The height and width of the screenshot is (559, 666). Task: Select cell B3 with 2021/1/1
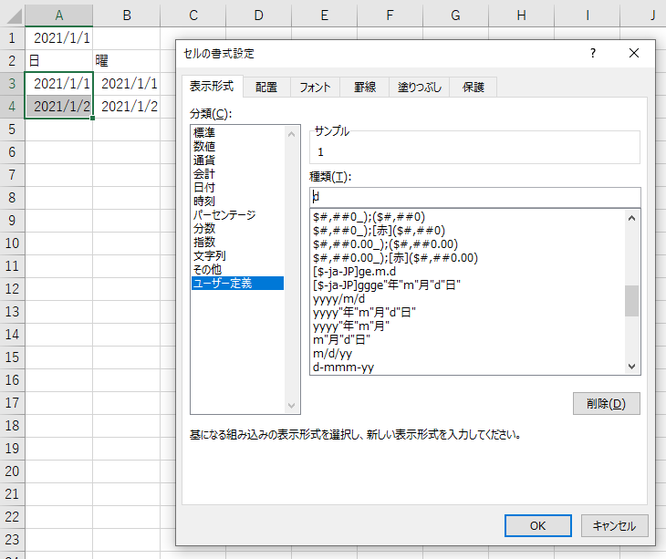(127, 84)
